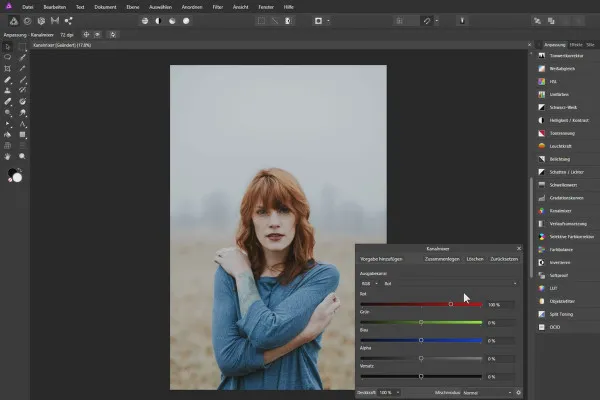Click the Zusammenlegen button

(x=442, y=259)
